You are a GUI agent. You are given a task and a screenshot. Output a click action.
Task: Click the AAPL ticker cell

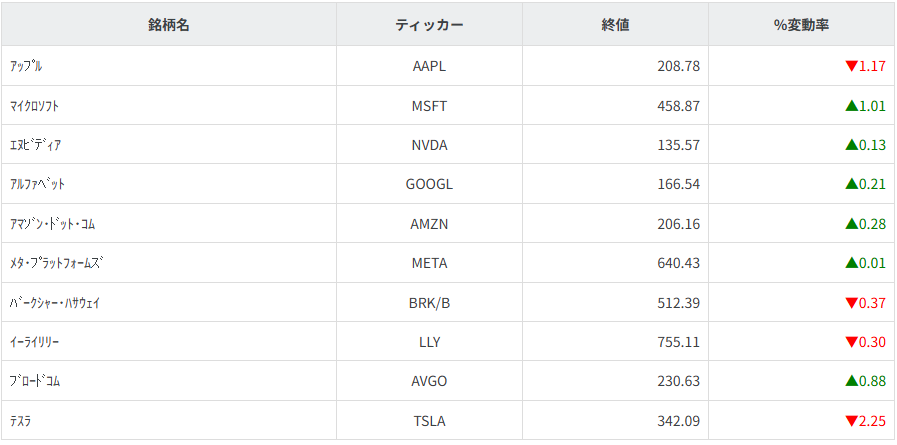[429, 66]
